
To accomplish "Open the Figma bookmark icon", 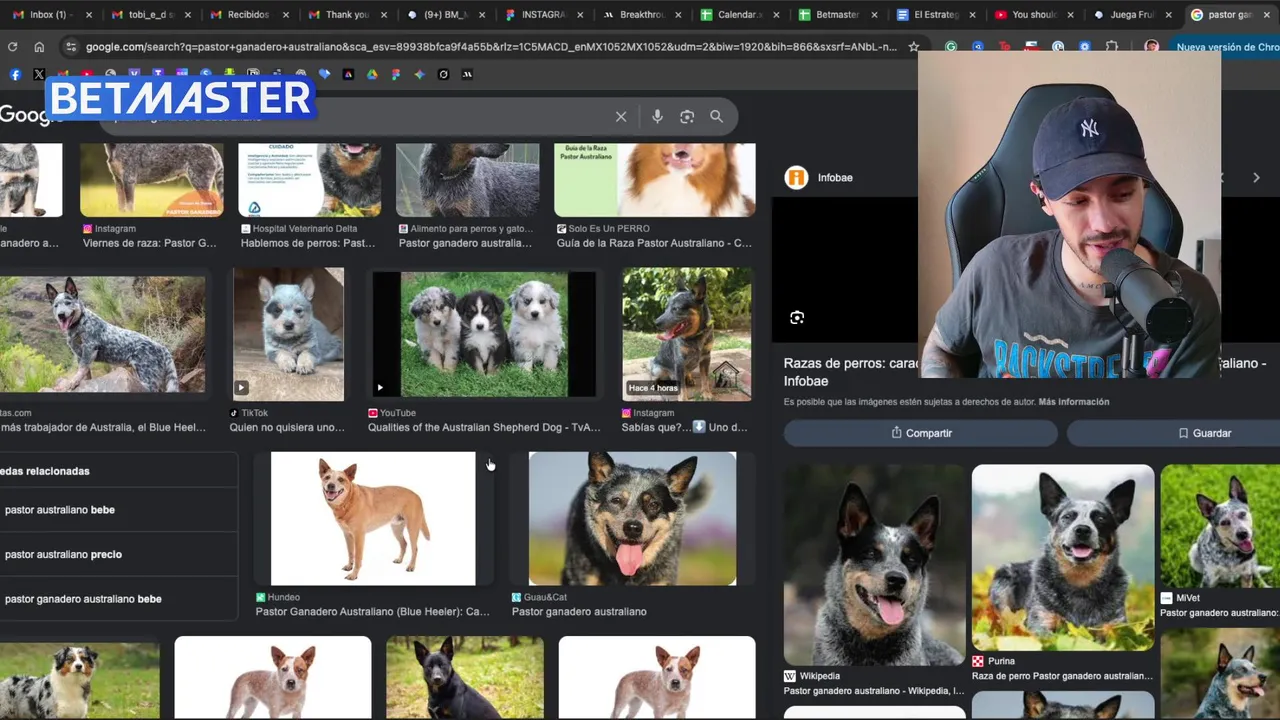I will coord(396,74).
